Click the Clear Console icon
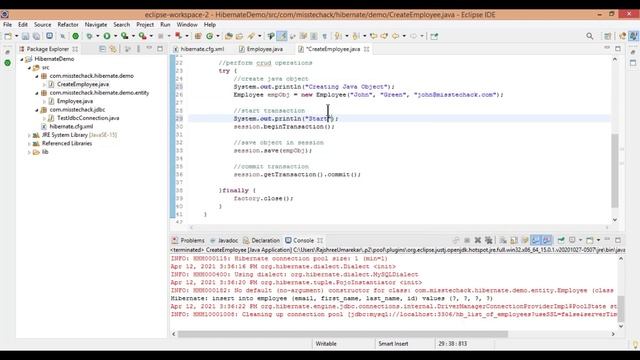 coord(503,240)
